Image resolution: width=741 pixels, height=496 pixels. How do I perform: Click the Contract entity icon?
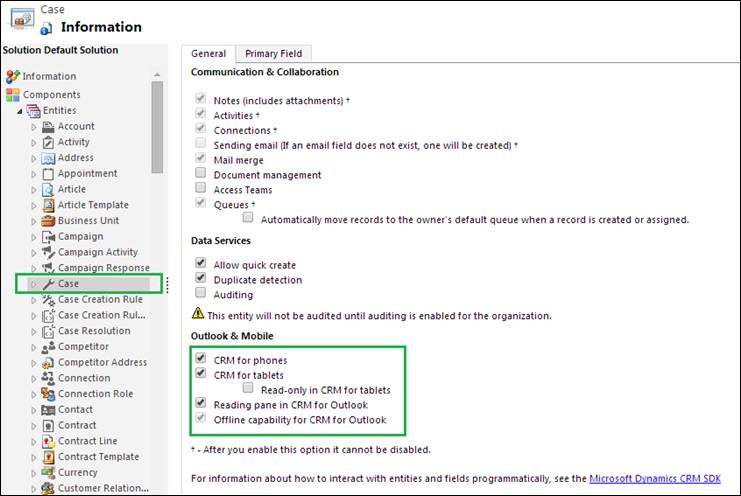(x=48, y=426)
